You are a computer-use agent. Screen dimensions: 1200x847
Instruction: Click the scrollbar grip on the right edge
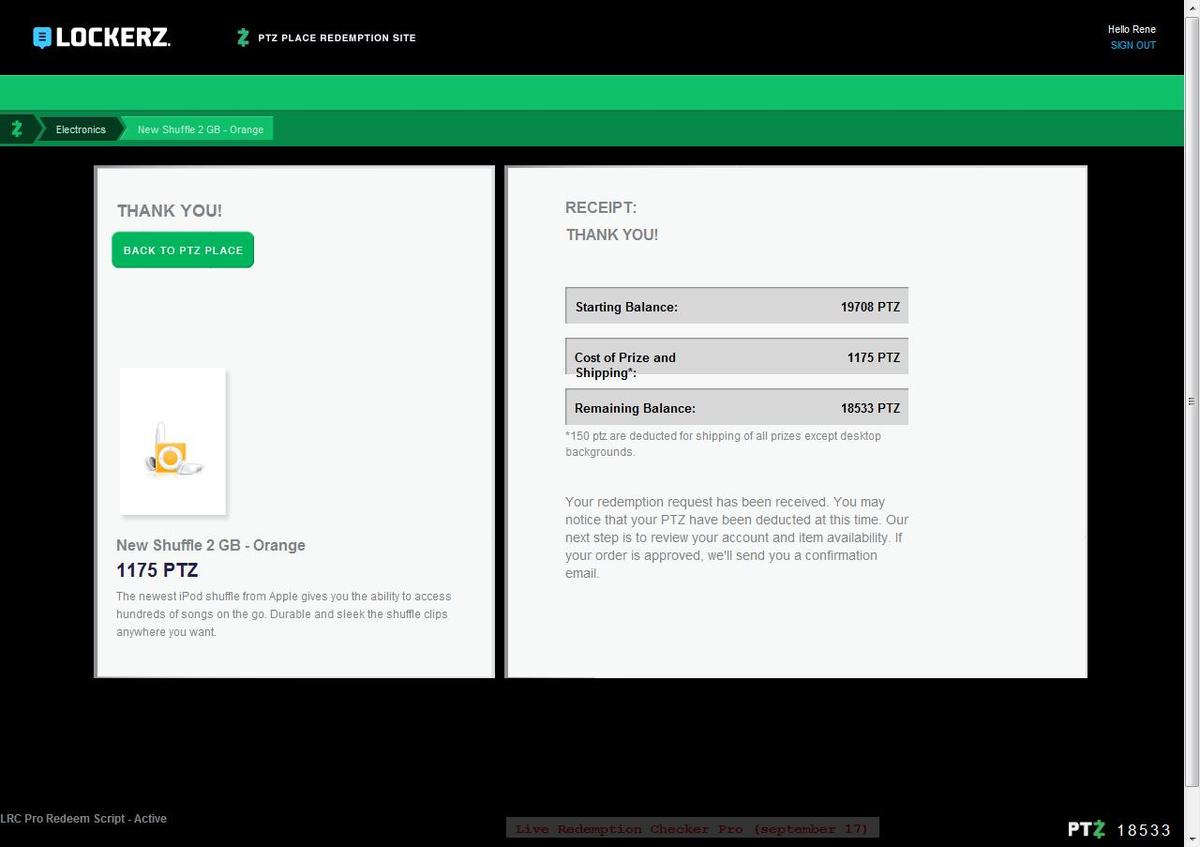pos(1191,401)
